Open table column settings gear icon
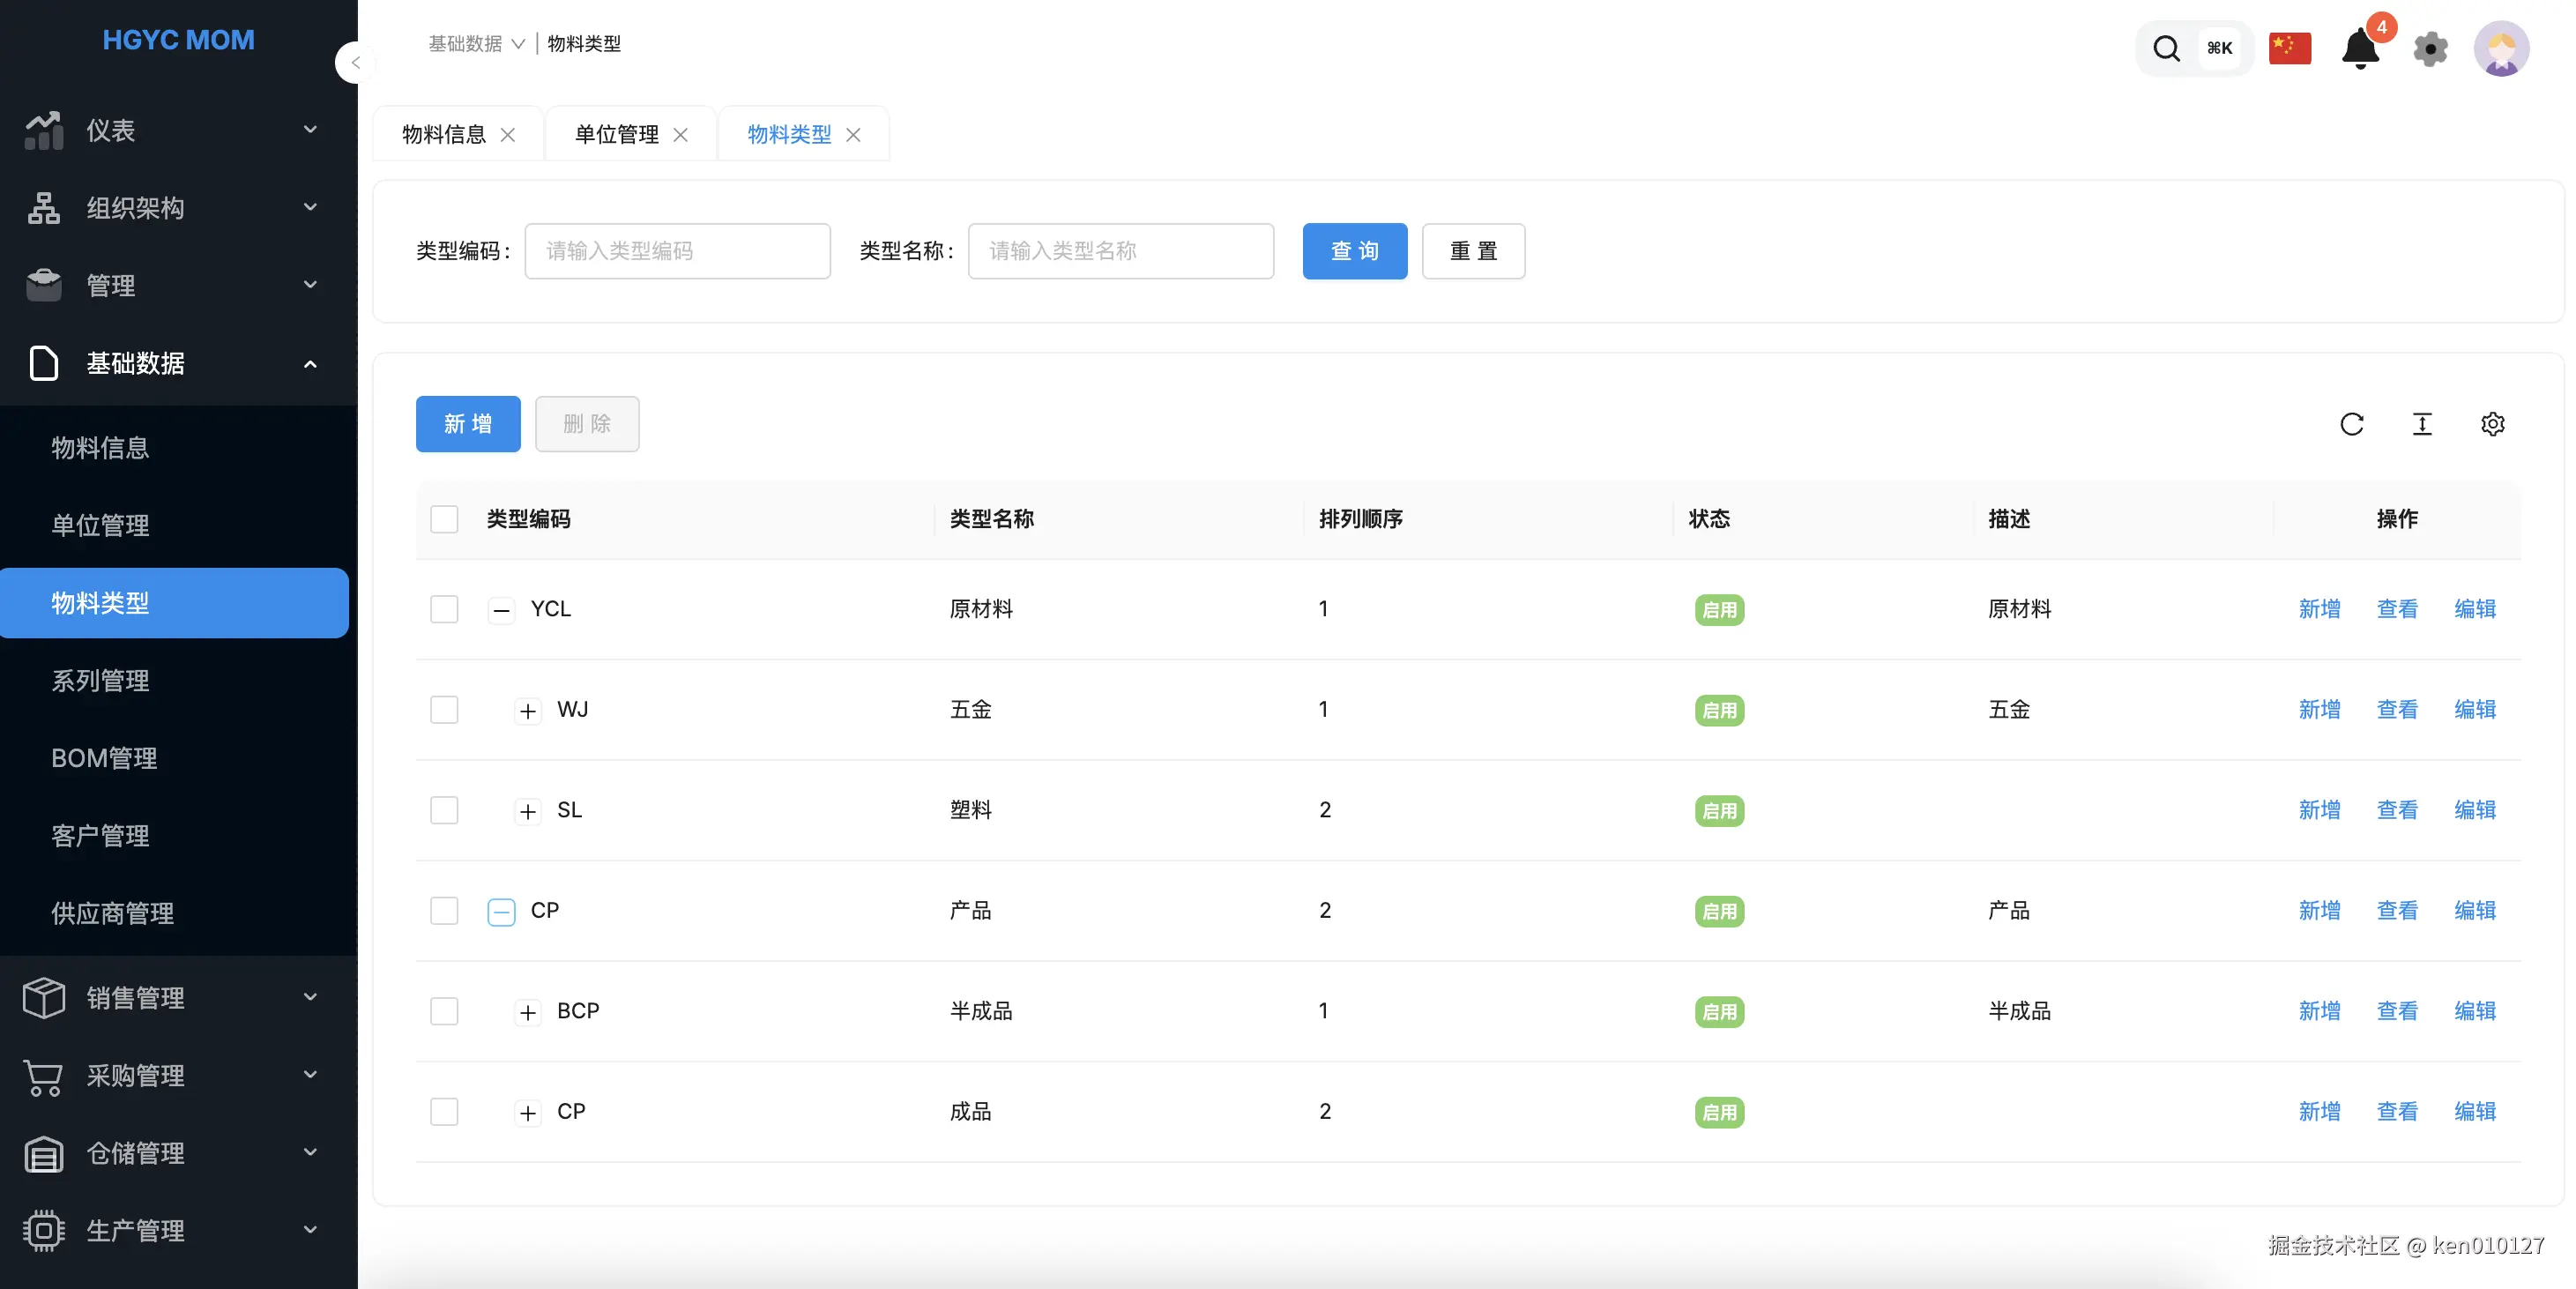 point(2492,424)
